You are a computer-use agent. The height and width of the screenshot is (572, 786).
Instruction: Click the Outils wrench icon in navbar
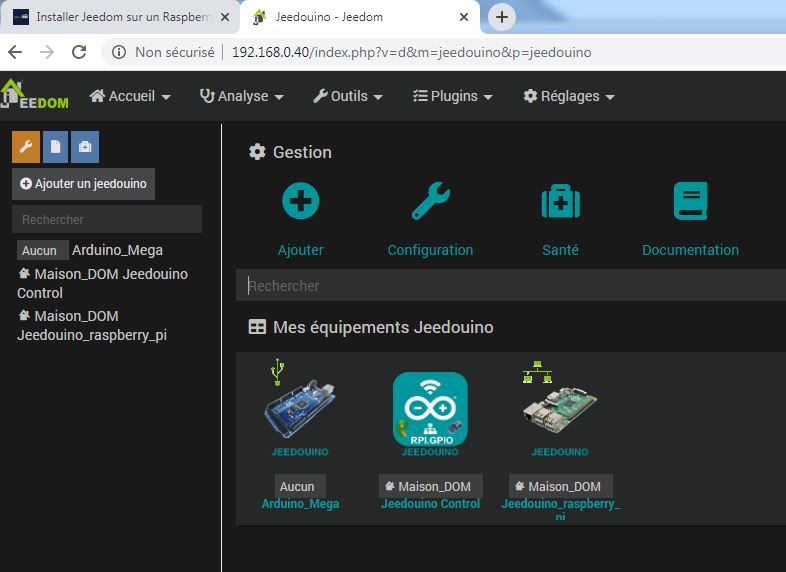[320, 95]
